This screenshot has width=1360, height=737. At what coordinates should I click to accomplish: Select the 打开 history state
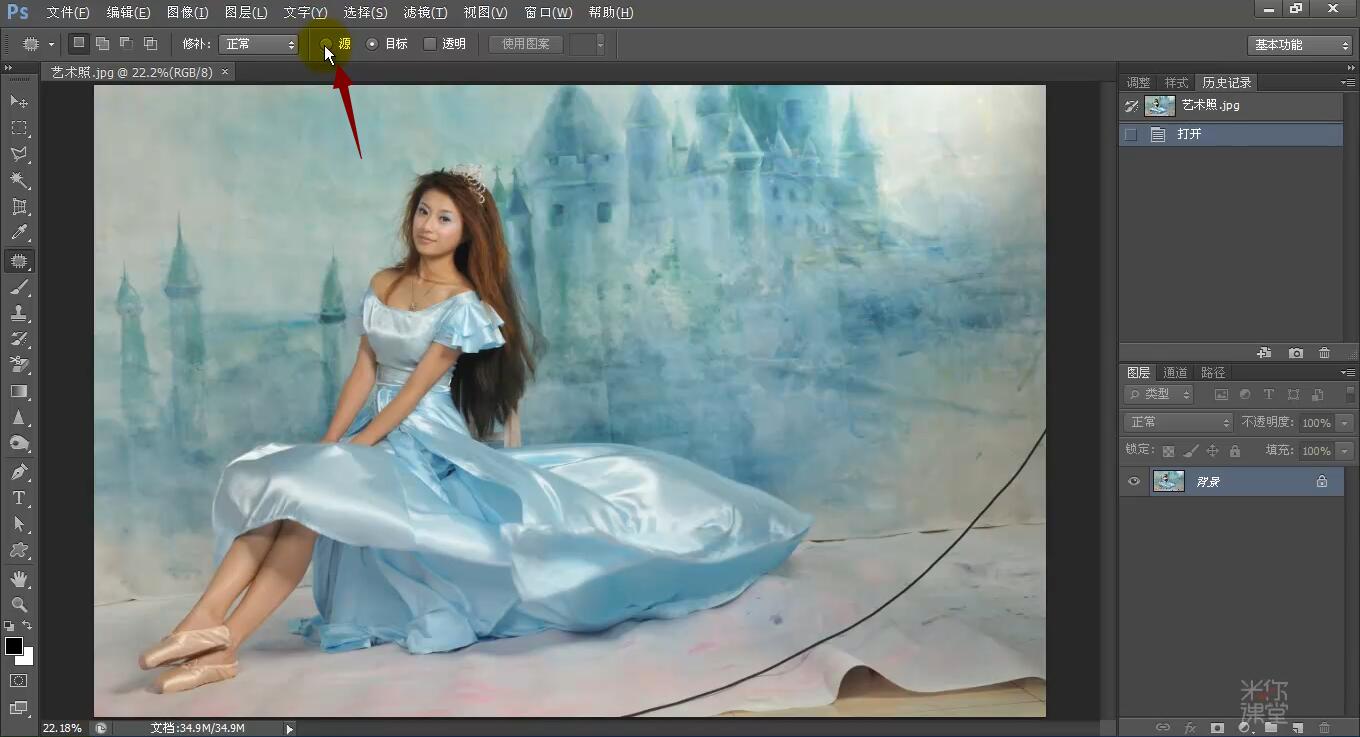[x=1189, y=134]
